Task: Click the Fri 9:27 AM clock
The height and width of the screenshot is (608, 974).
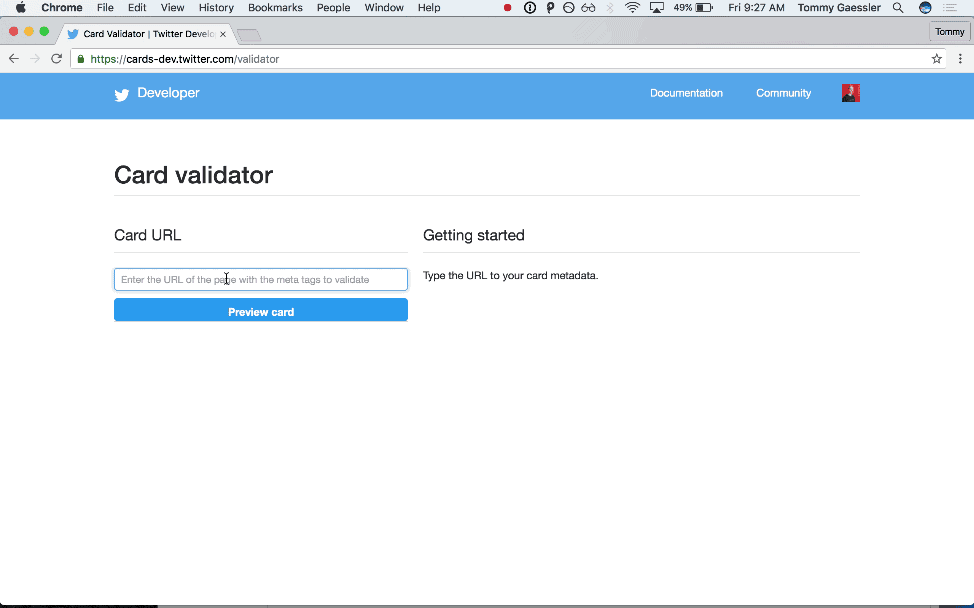Action: pos(756,7)
